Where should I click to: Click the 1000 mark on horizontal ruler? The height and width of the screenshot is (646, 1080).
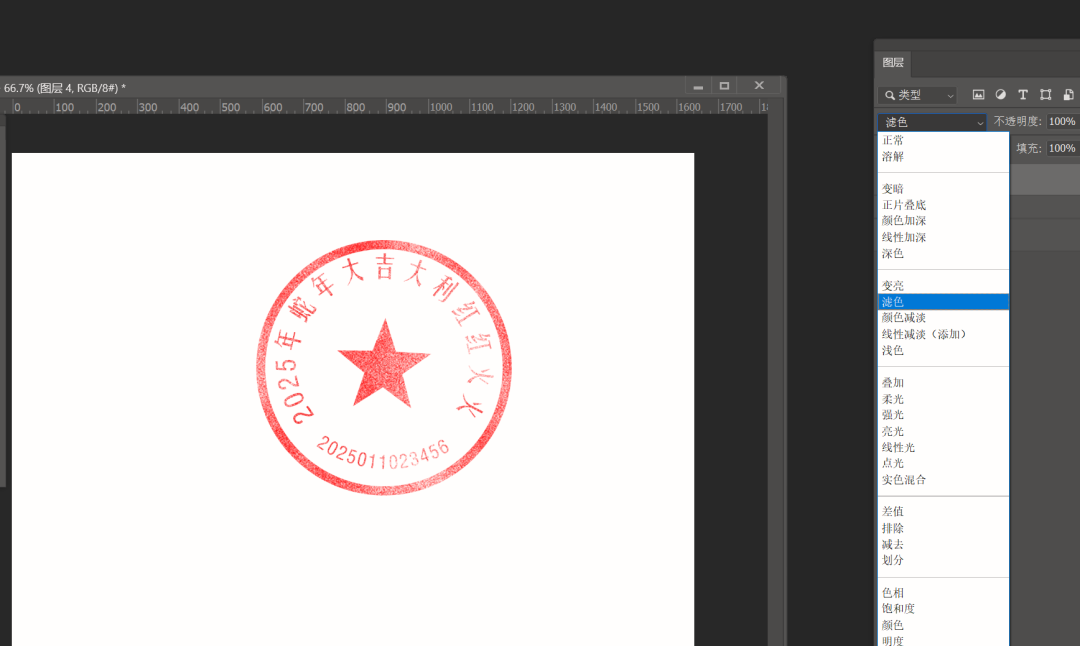440,107
